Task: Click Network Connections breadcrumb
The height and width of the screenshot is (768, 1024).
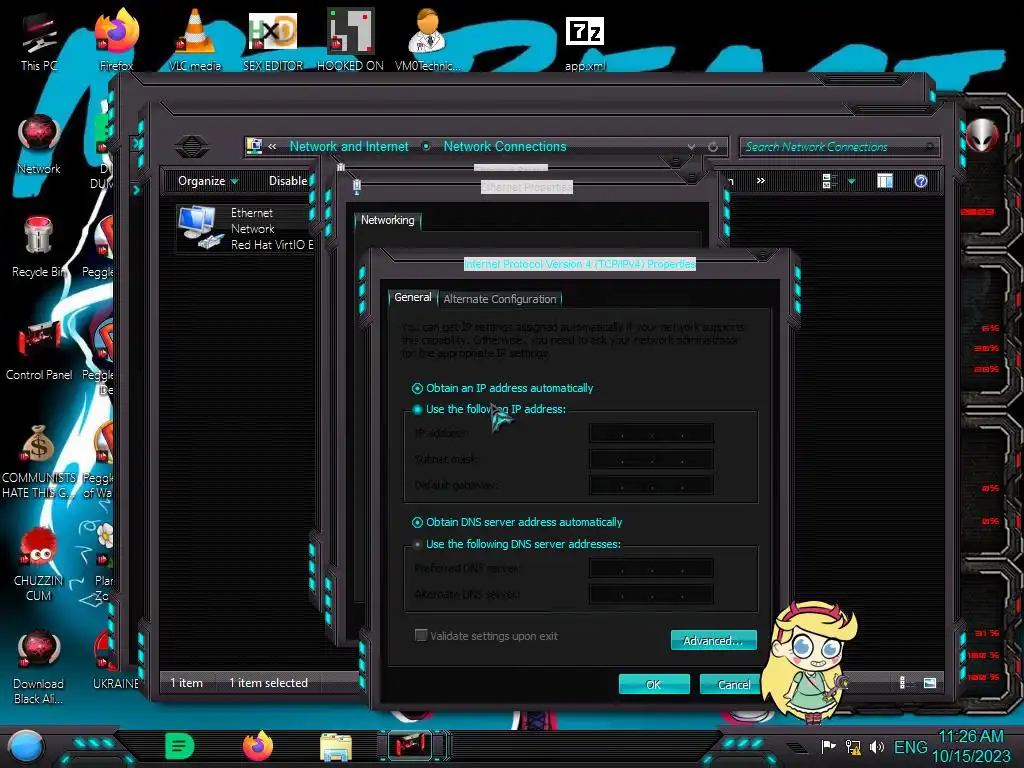Action: pos(505,146)
